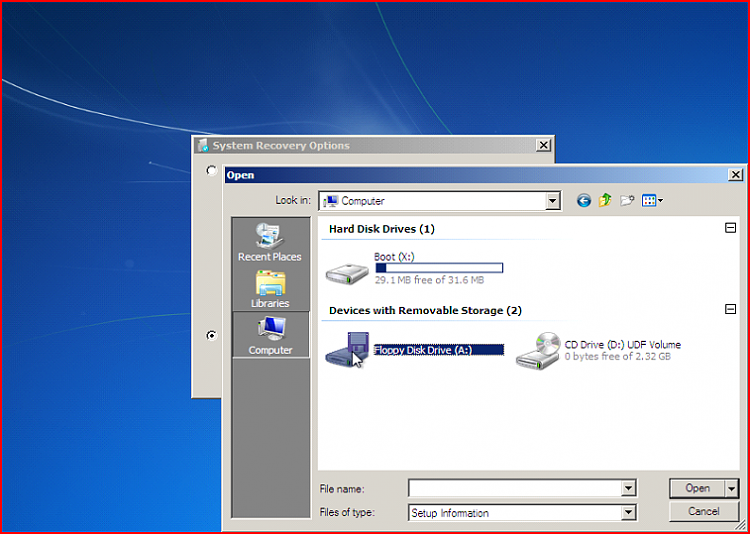Go up one level with the folder-up icon
The width and height of the screenshot is (750, 534).
tap(605, 200)
